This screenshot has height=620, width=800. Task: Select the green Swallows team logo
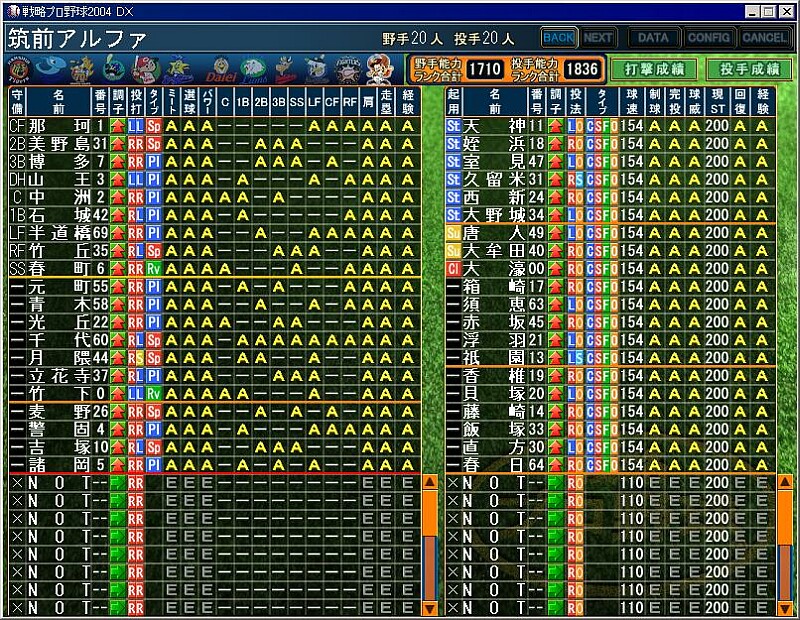pyautogui.click(x=113, y=69)
